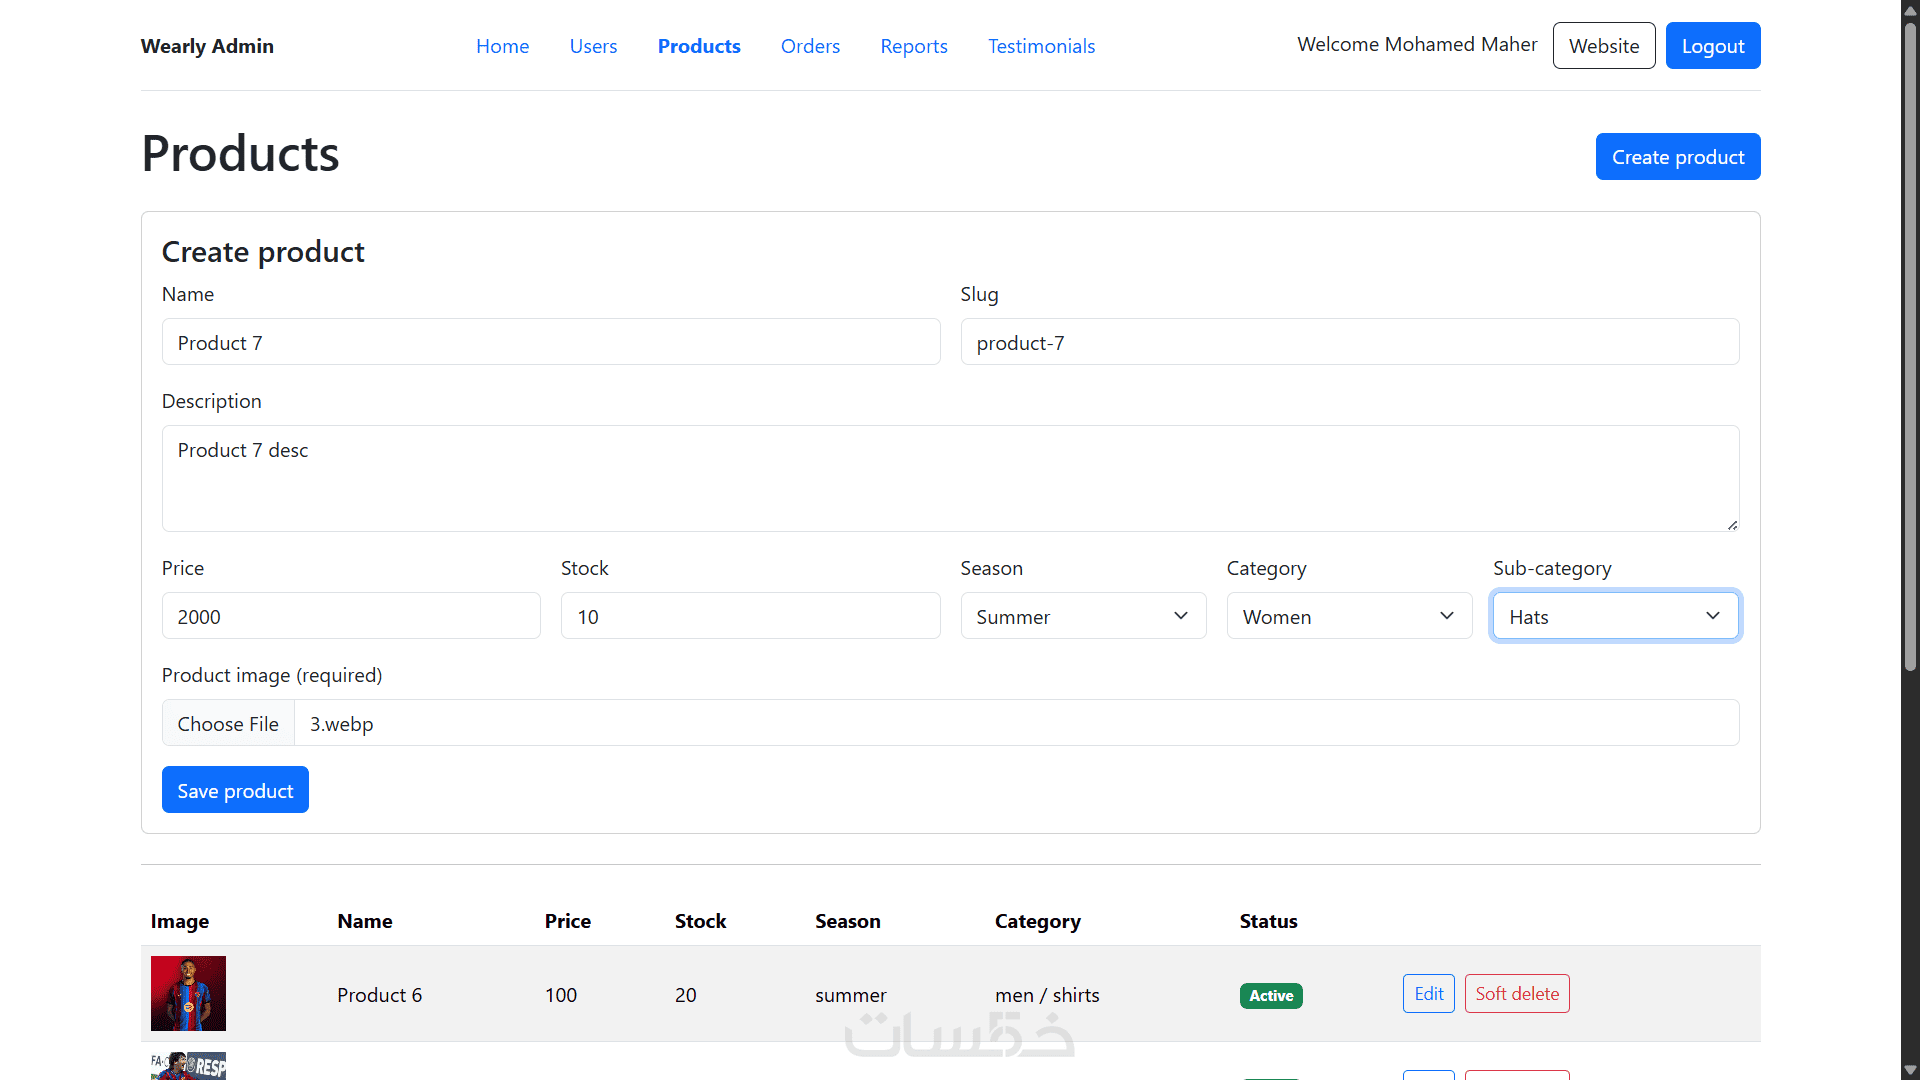Click the Description textarea
Screen dimensions: 1920x1080
point(951,478)
